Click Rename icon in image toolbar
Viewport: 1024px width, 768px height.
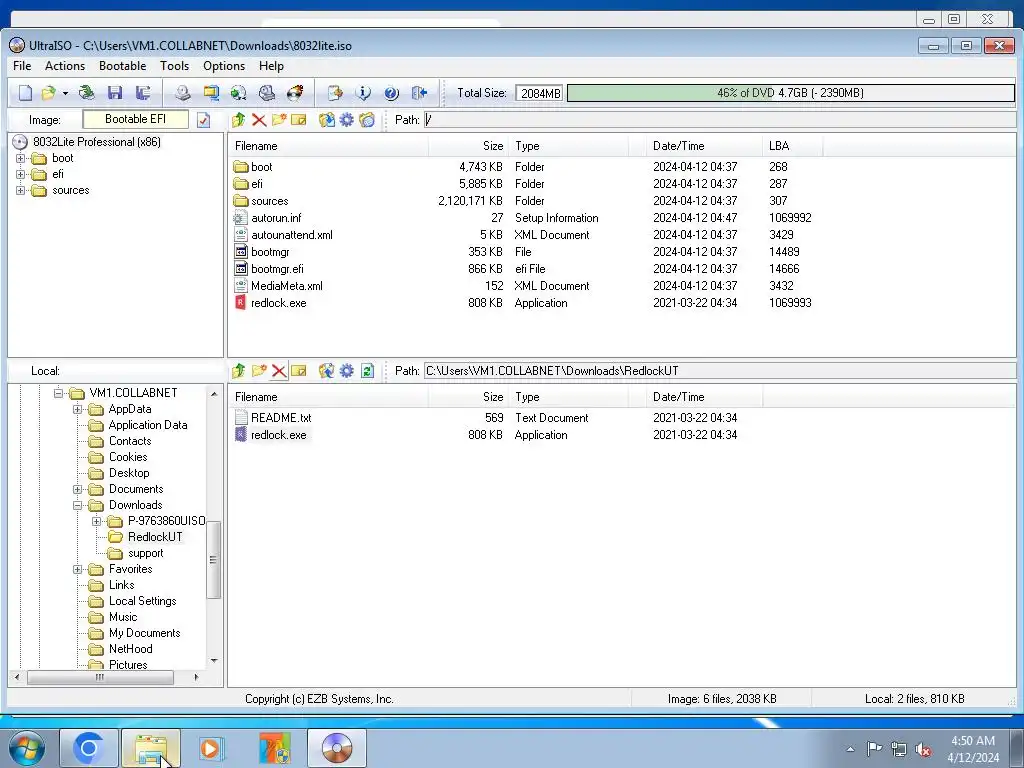point(299,120)
